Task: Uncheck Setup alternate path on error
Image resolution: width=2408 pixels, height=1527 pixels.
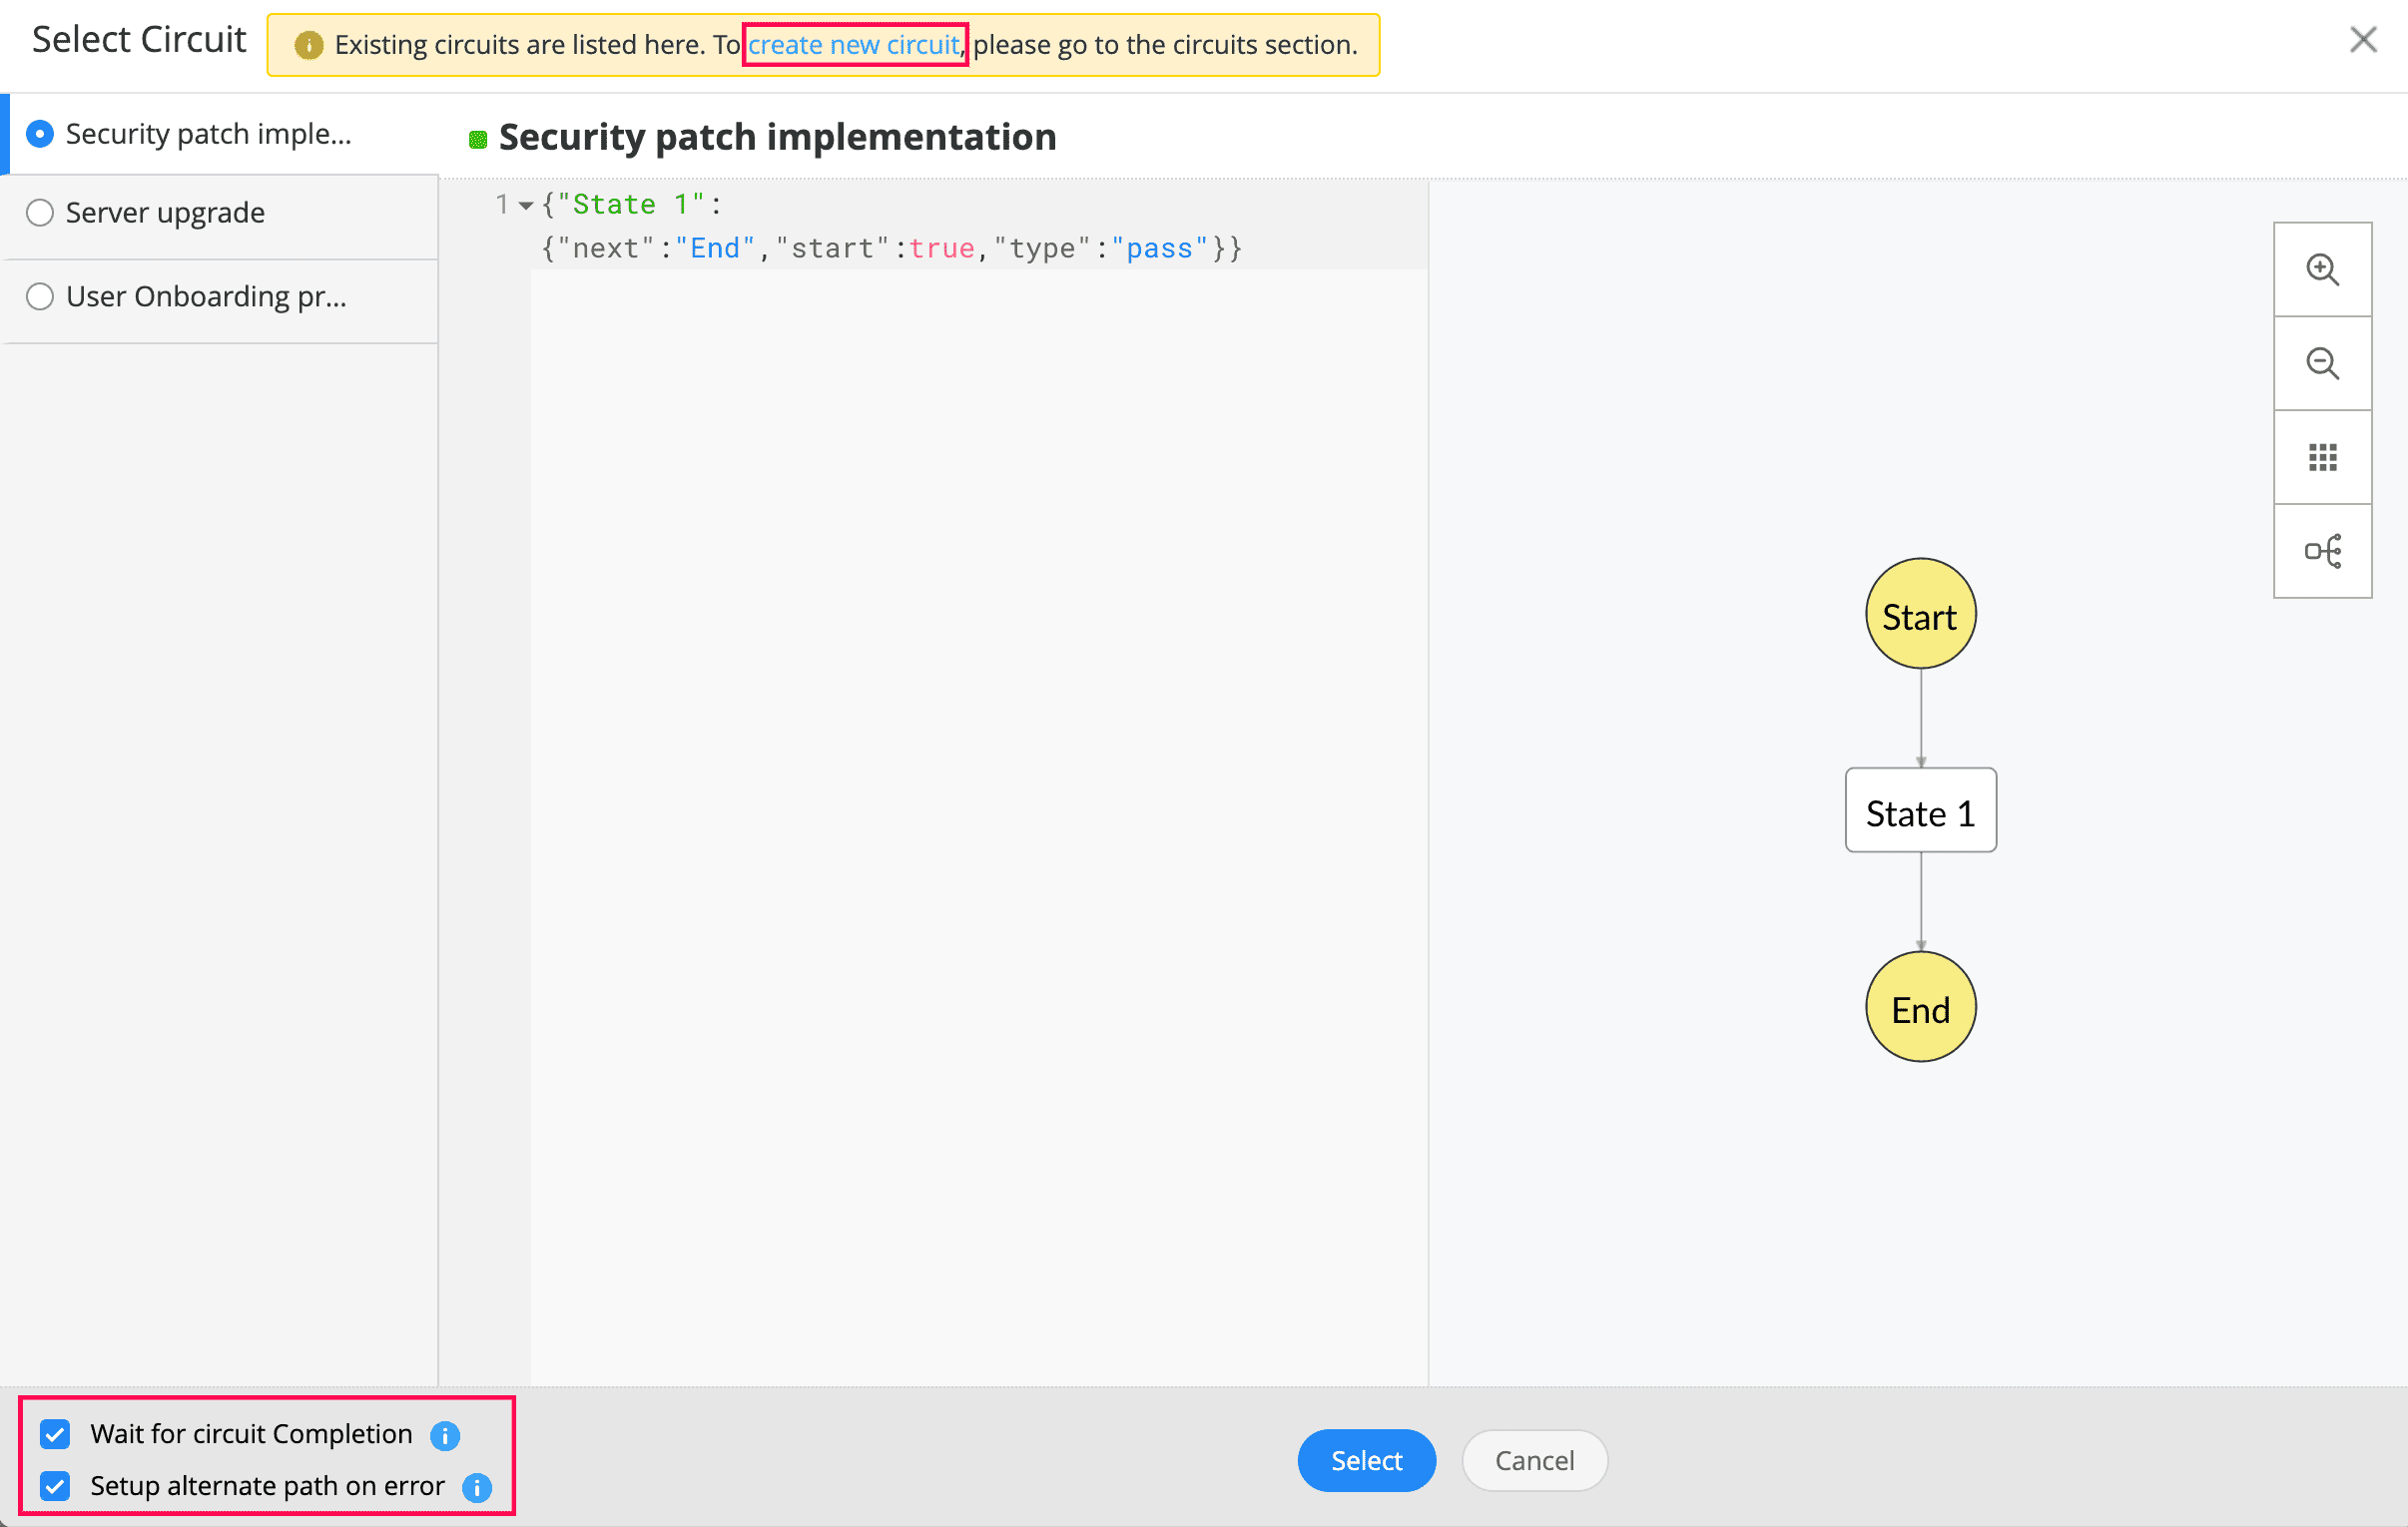Action: (56, 1486)
